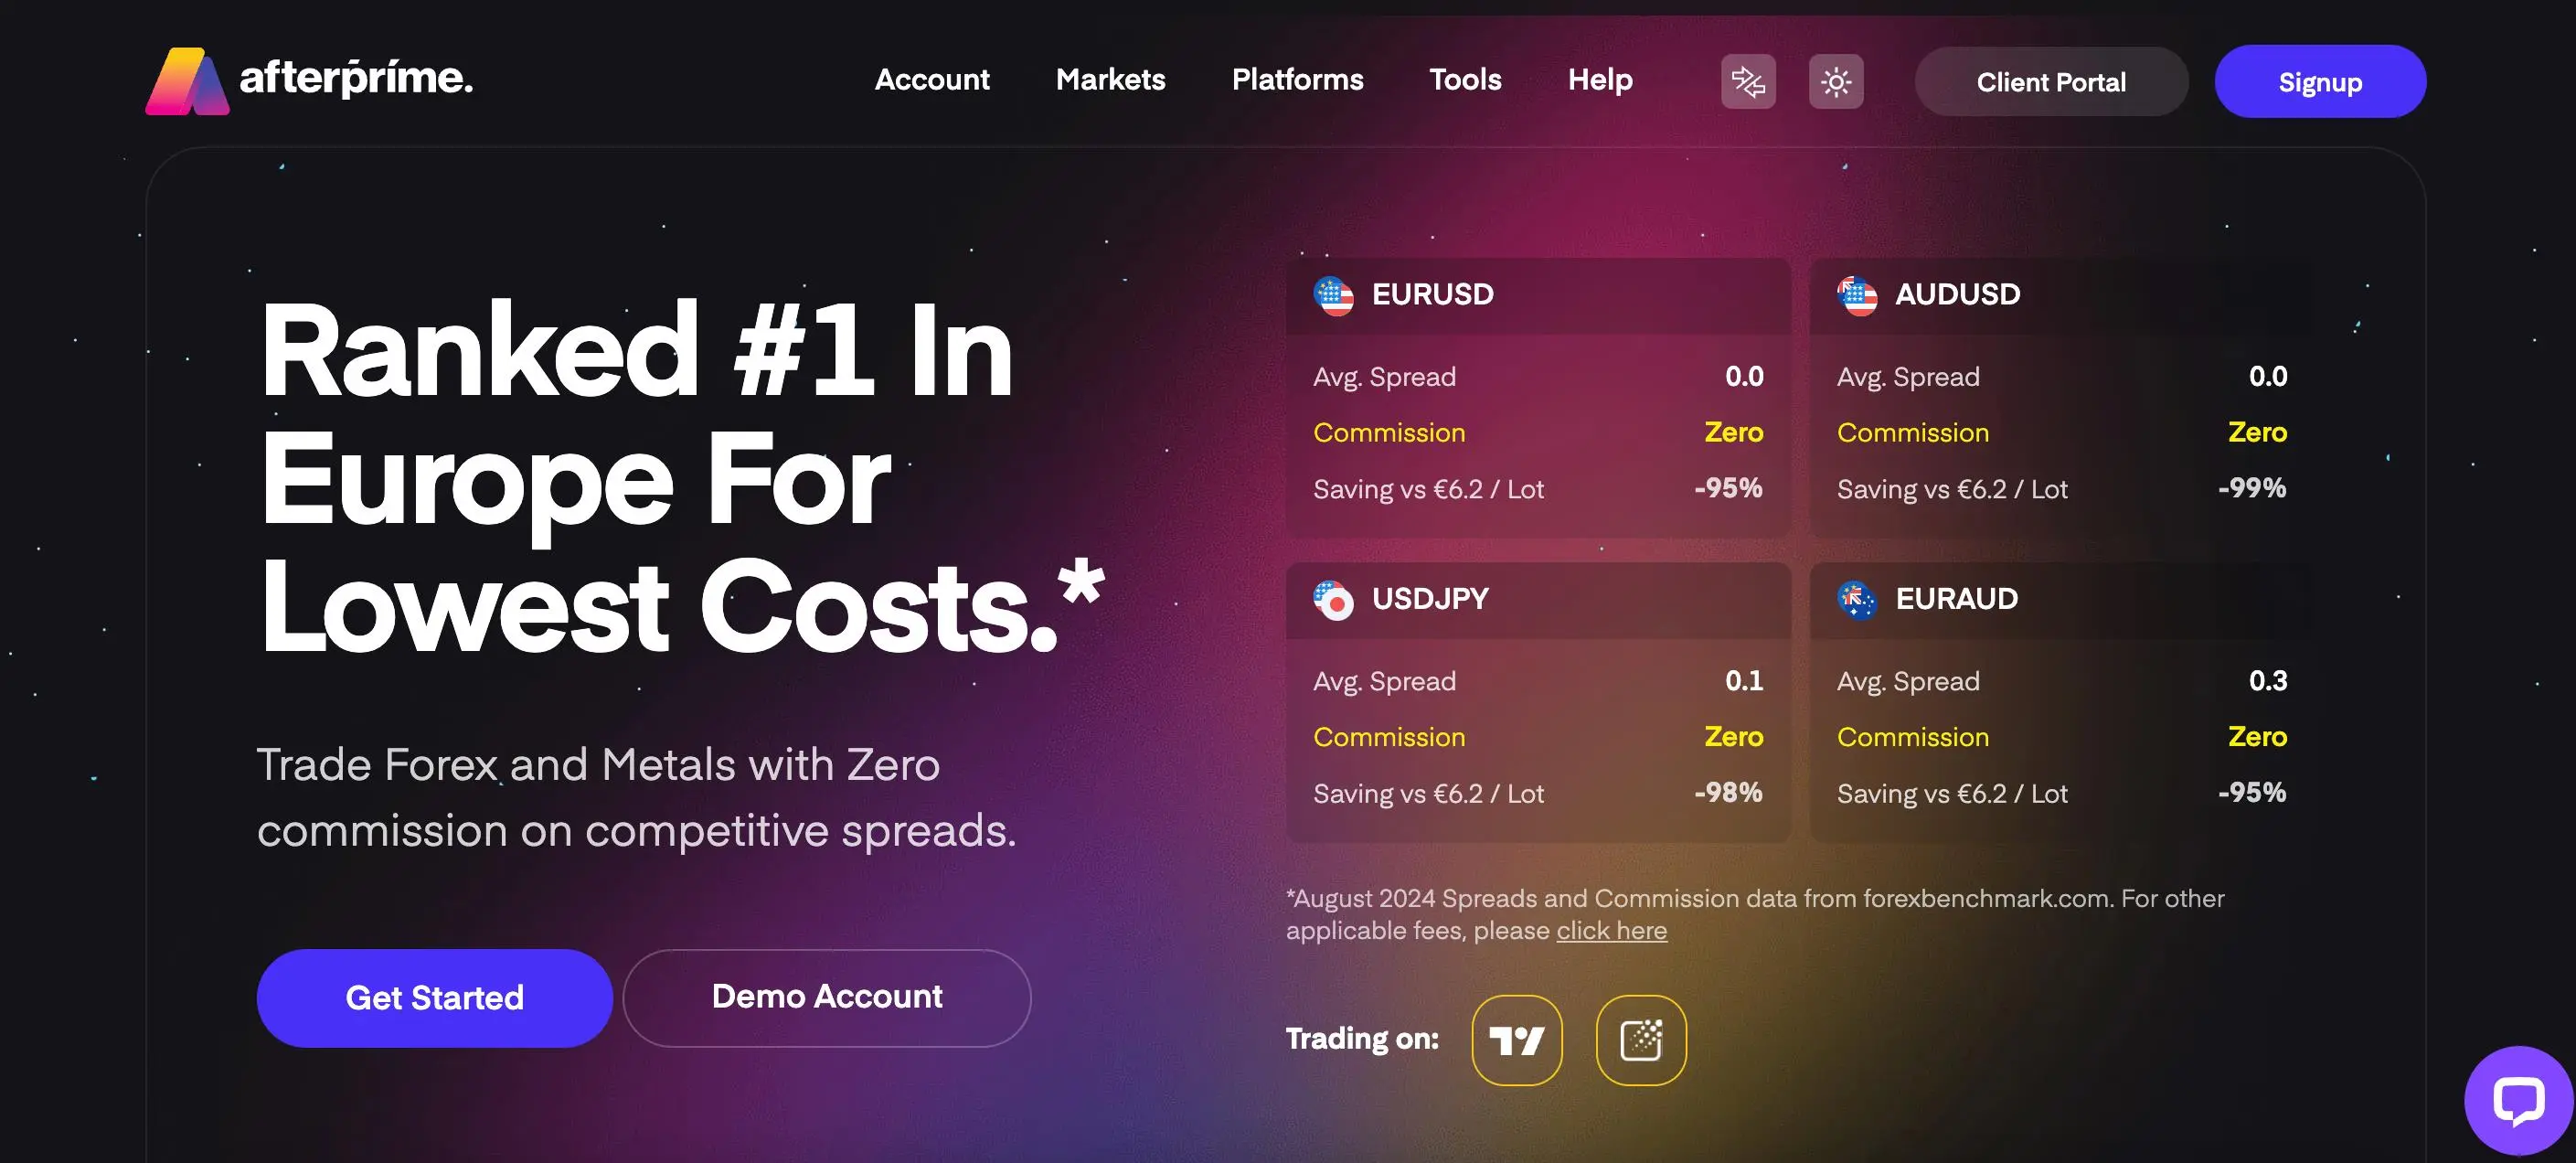This screenshot has width=2576, height=1163.
Task: Click the Get Started button
Action: [435, 998]
